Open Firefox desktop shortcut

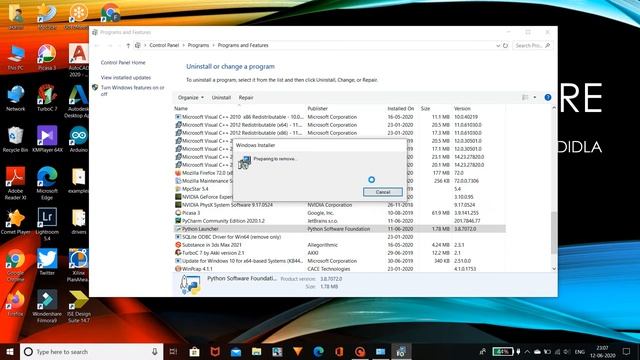[x=16, y=304]
